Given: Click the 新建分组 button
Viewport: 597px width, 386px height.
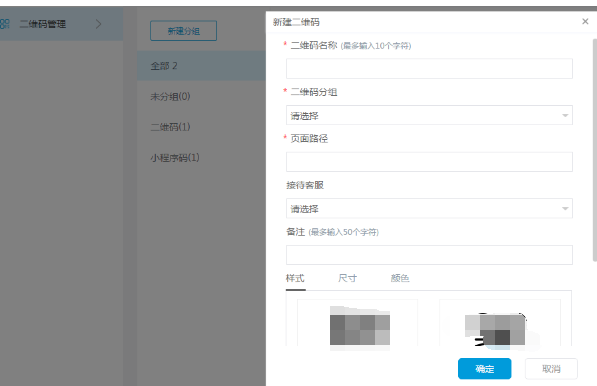Looking at the screenshot, I should click(184, 31).
